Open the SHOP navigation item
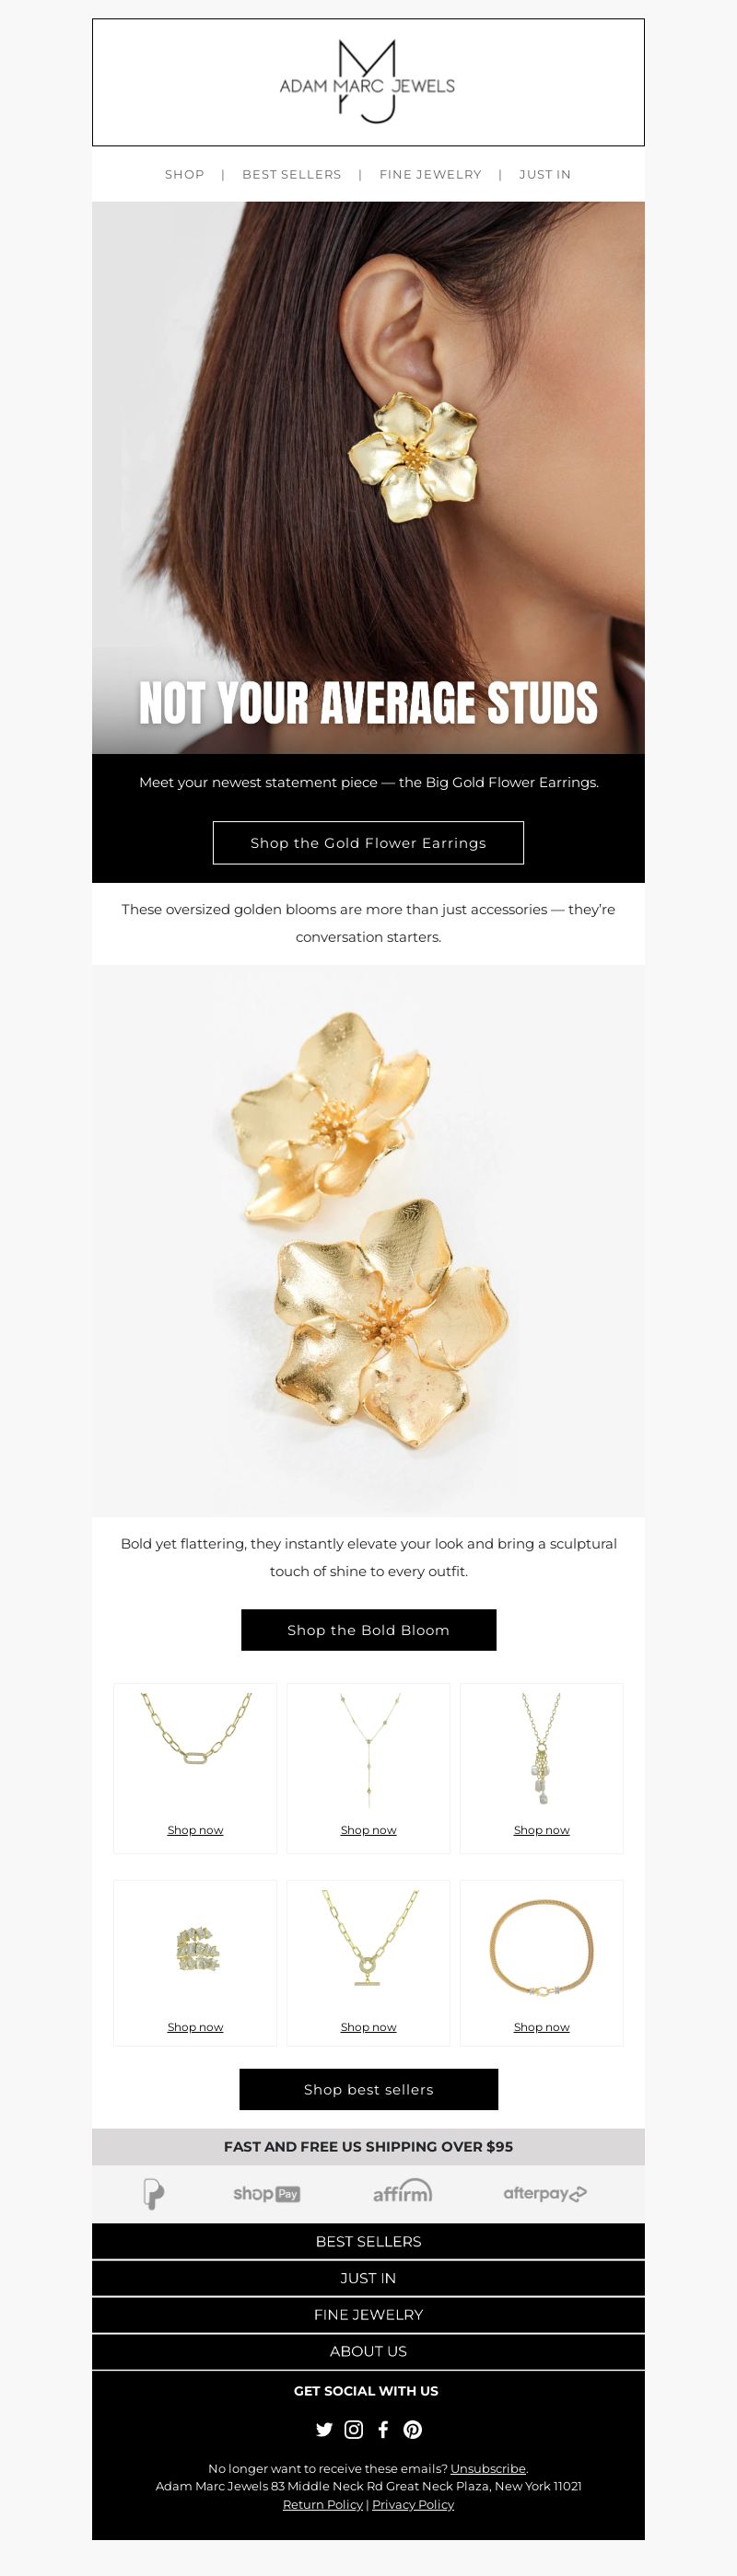The image size is (737, 2576). (x=184, y=174)
